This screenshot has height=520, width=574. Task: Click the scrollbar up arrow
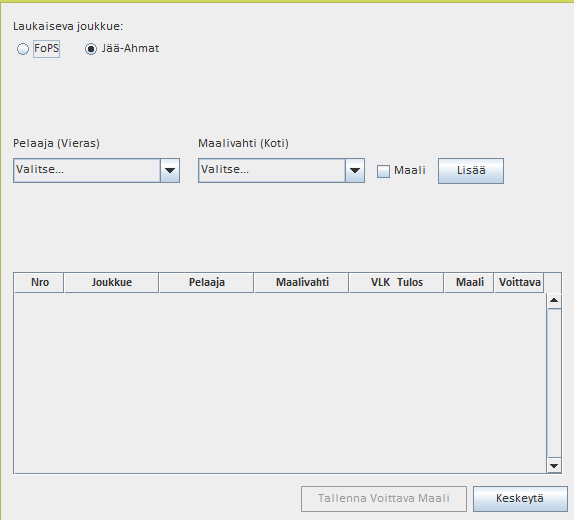554,301
